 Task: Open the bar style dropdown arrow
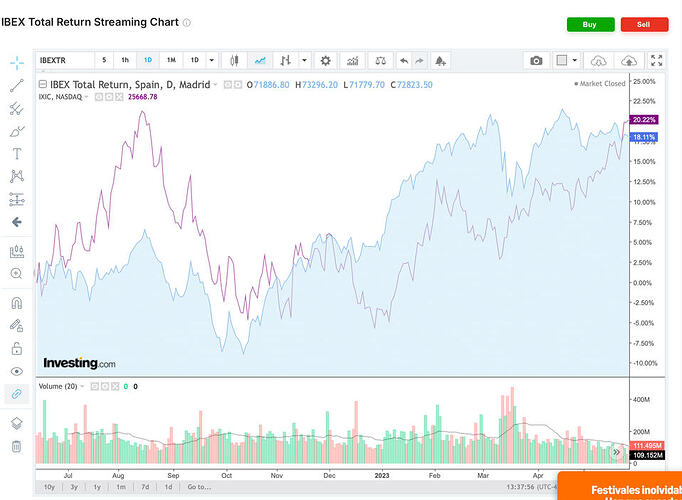click(304, 60)
